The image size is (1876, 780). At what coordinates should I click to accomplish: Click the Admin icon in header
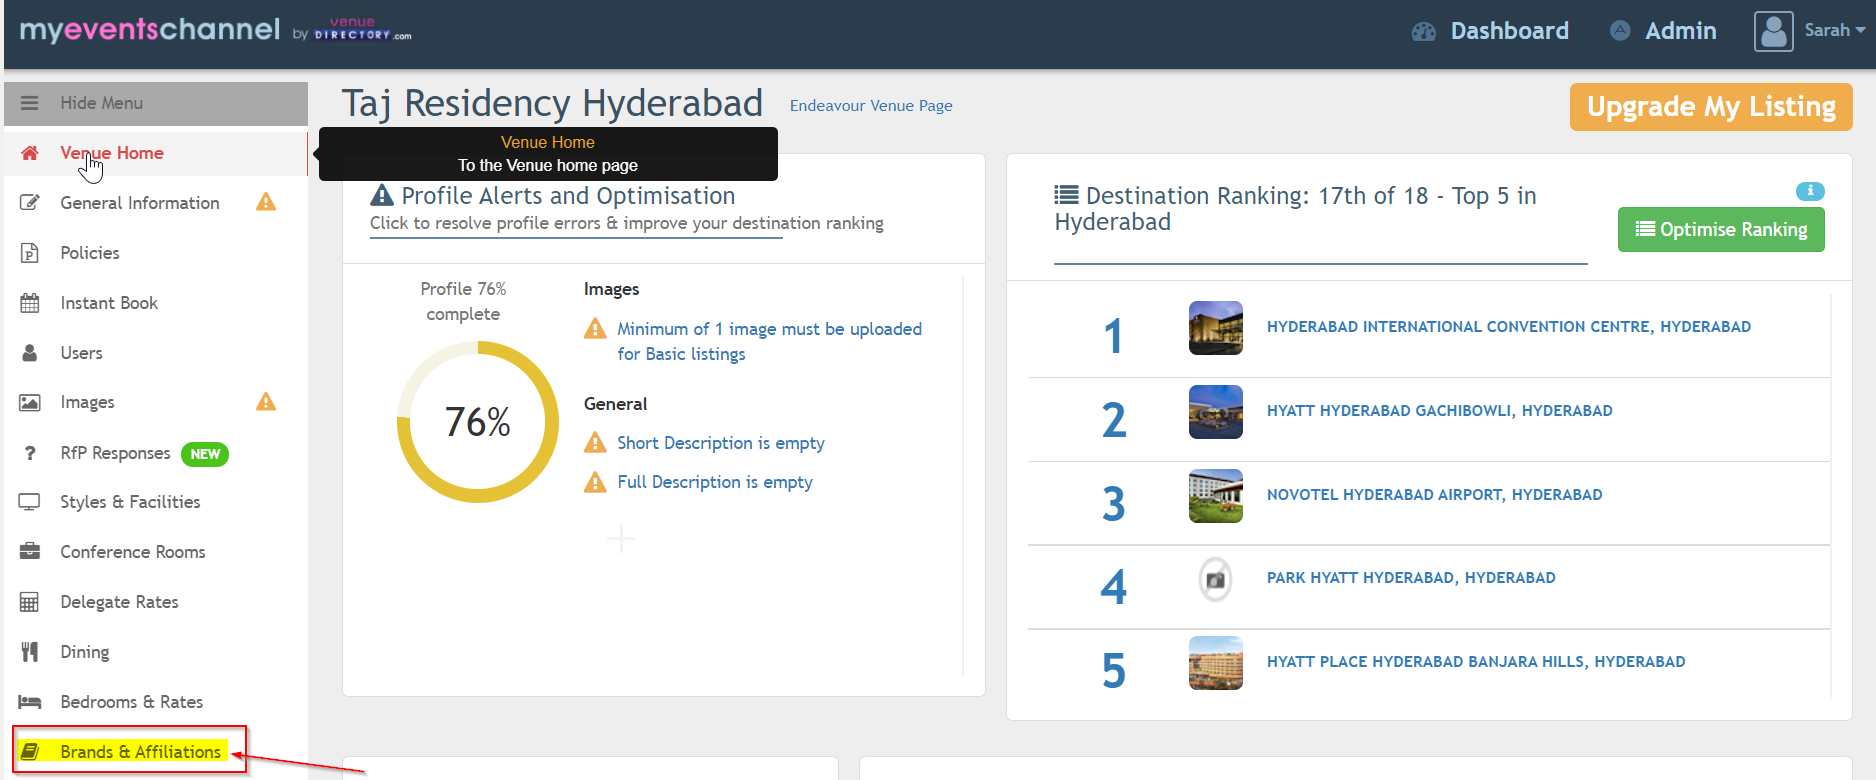(1620, 31)
